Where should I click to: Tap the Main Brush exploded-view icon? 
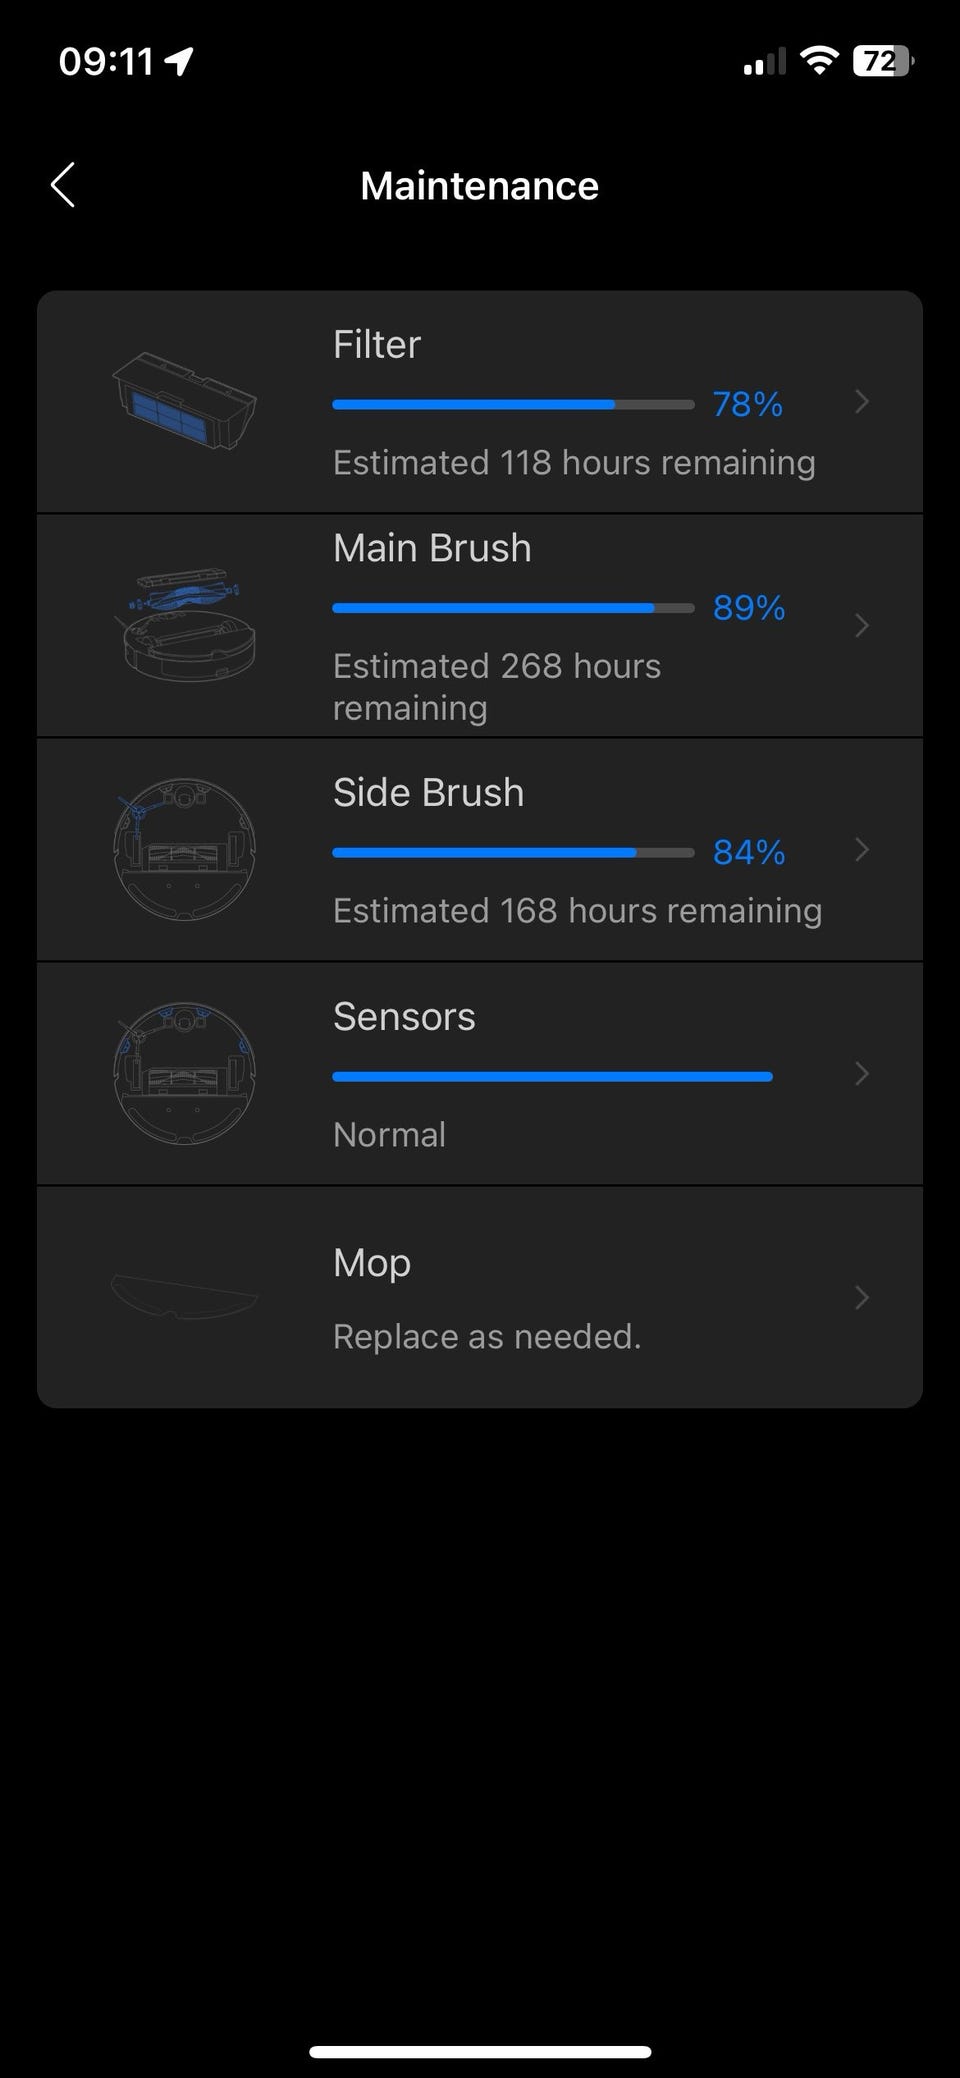pyautogui.click(x=185, y=626)
